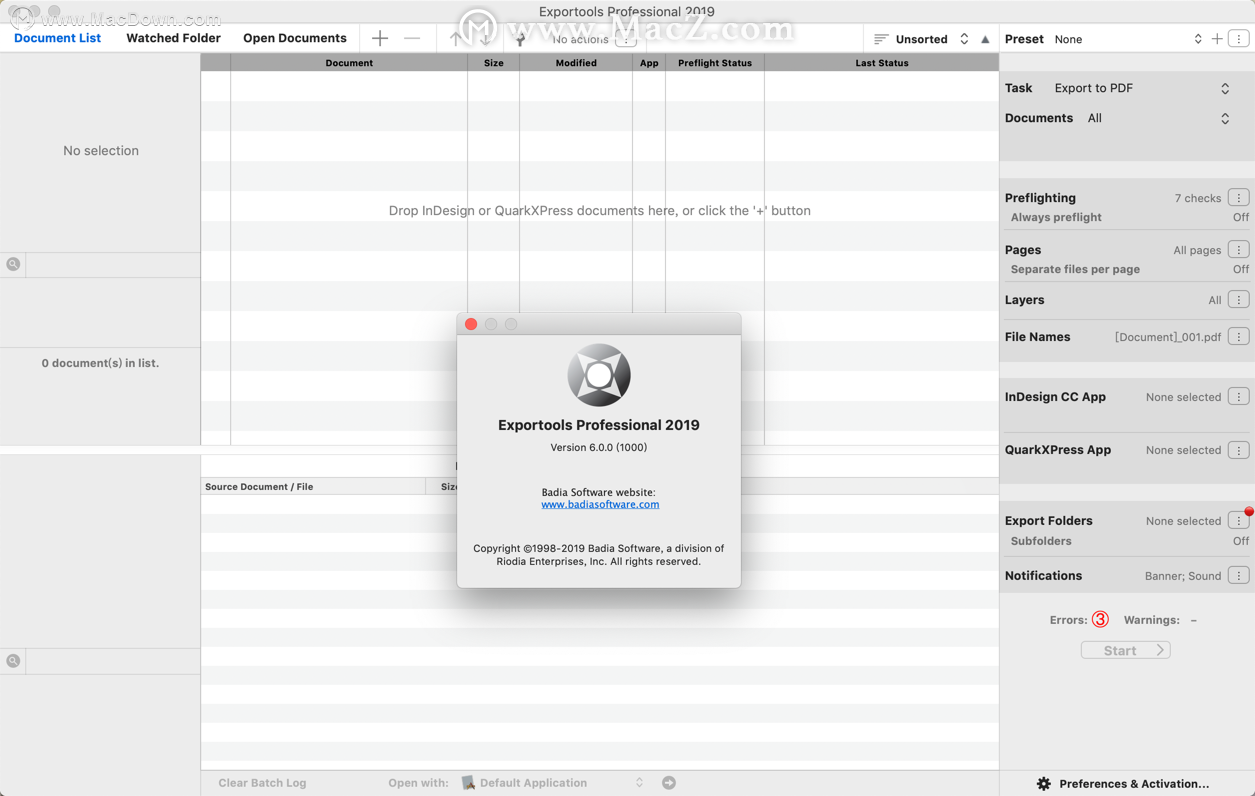This screenshot has height=796, width=1255.
Task: Open the No actions options menu
Action: click(x=626, y=39)
